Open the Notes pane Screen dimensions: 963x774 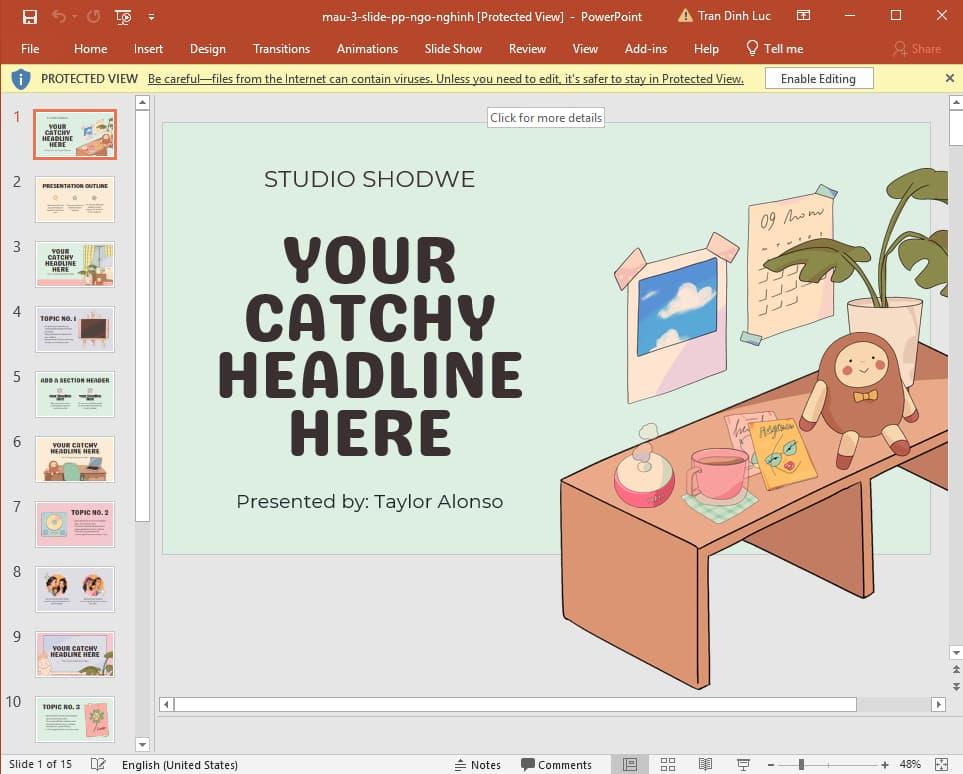477,764
